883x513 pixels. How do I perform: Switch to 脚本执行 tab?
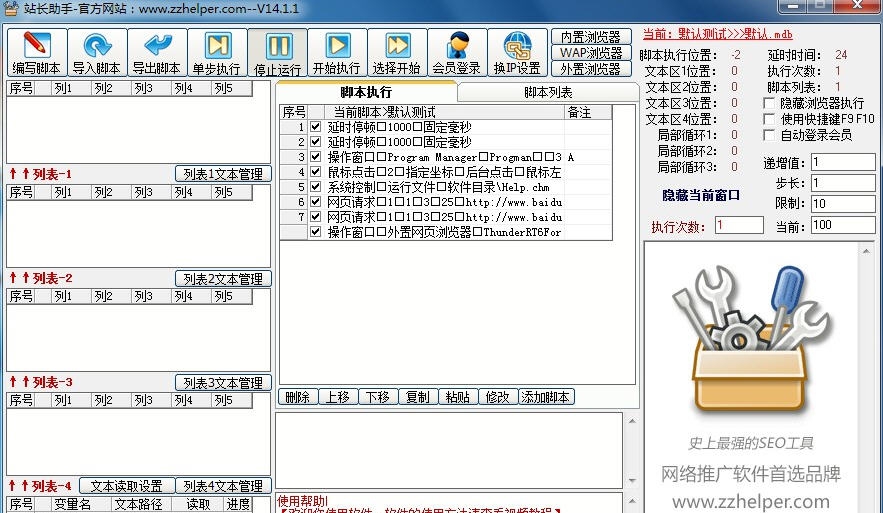[x=366, y=92]
